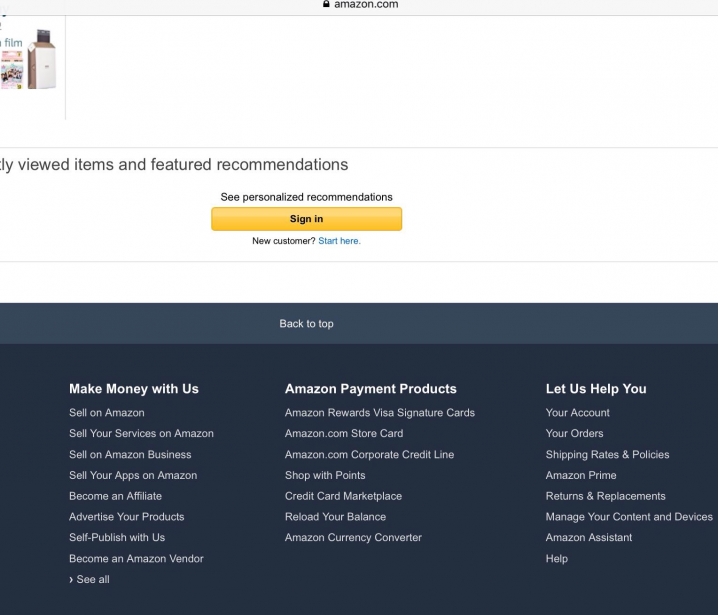Click 'Amazon Payment Products' heading
This screenshot has width=720, height=615.
(x=370, y=389)
